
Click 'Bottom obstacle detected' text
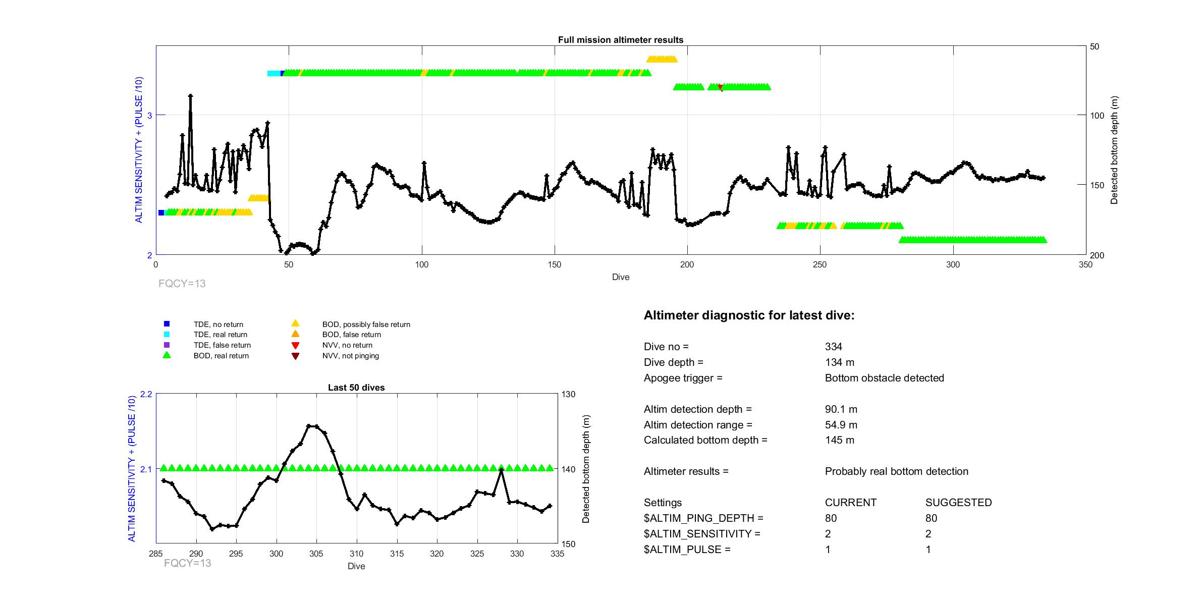pos(884,378)
